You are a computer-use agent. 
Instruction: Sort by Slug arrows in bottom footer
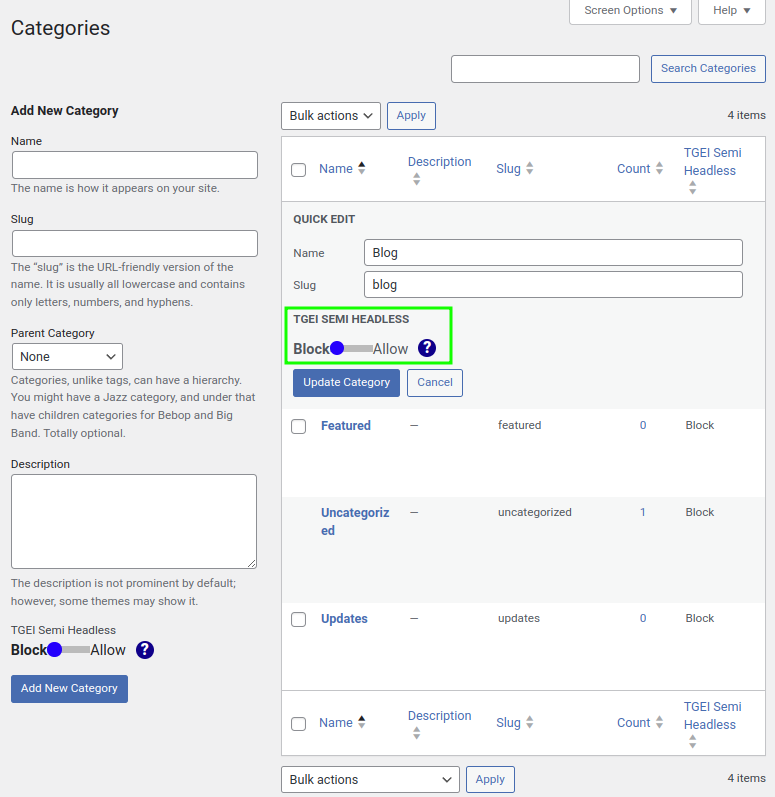530,722
